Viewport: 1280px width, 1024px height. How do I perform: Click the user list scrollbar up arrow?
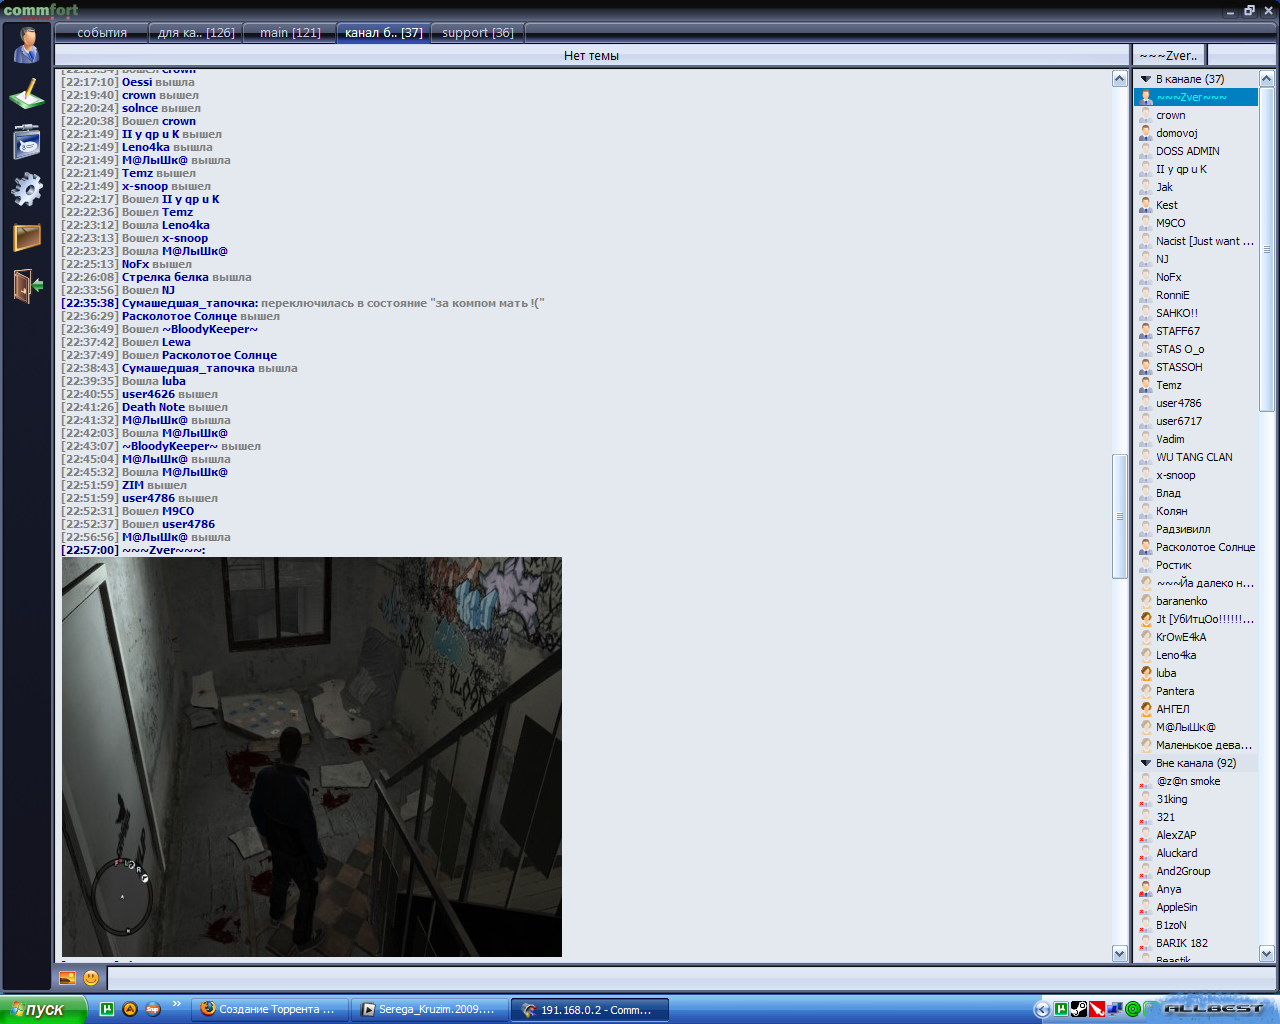click(x=1266, y=78)
